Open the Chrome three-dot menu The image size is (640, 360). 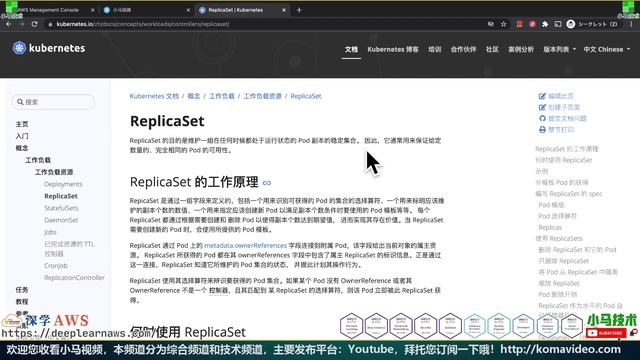point(631,24)
